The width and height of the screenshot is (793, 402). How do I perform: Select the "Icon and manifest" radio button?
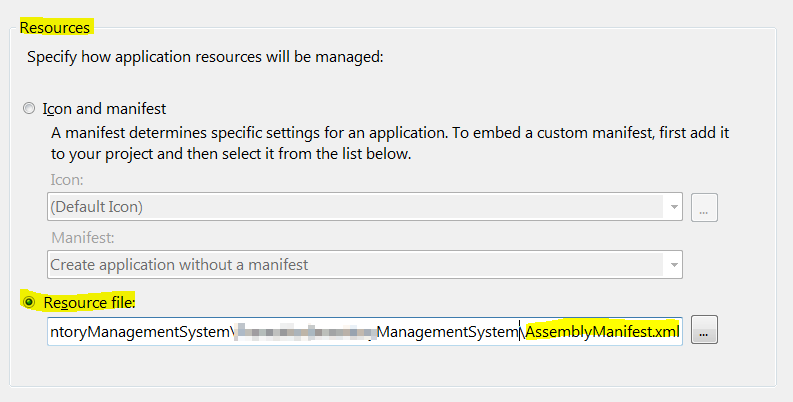(29, 108)
